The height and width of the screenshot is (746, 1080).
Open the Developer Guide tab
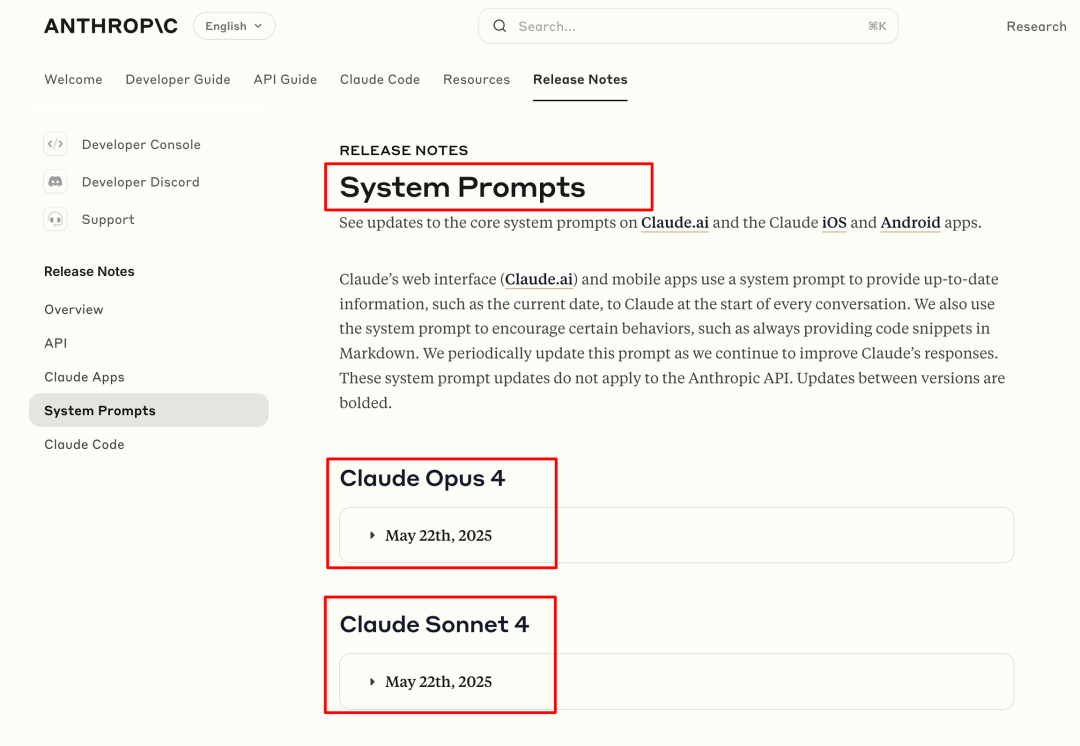(178, 80)
